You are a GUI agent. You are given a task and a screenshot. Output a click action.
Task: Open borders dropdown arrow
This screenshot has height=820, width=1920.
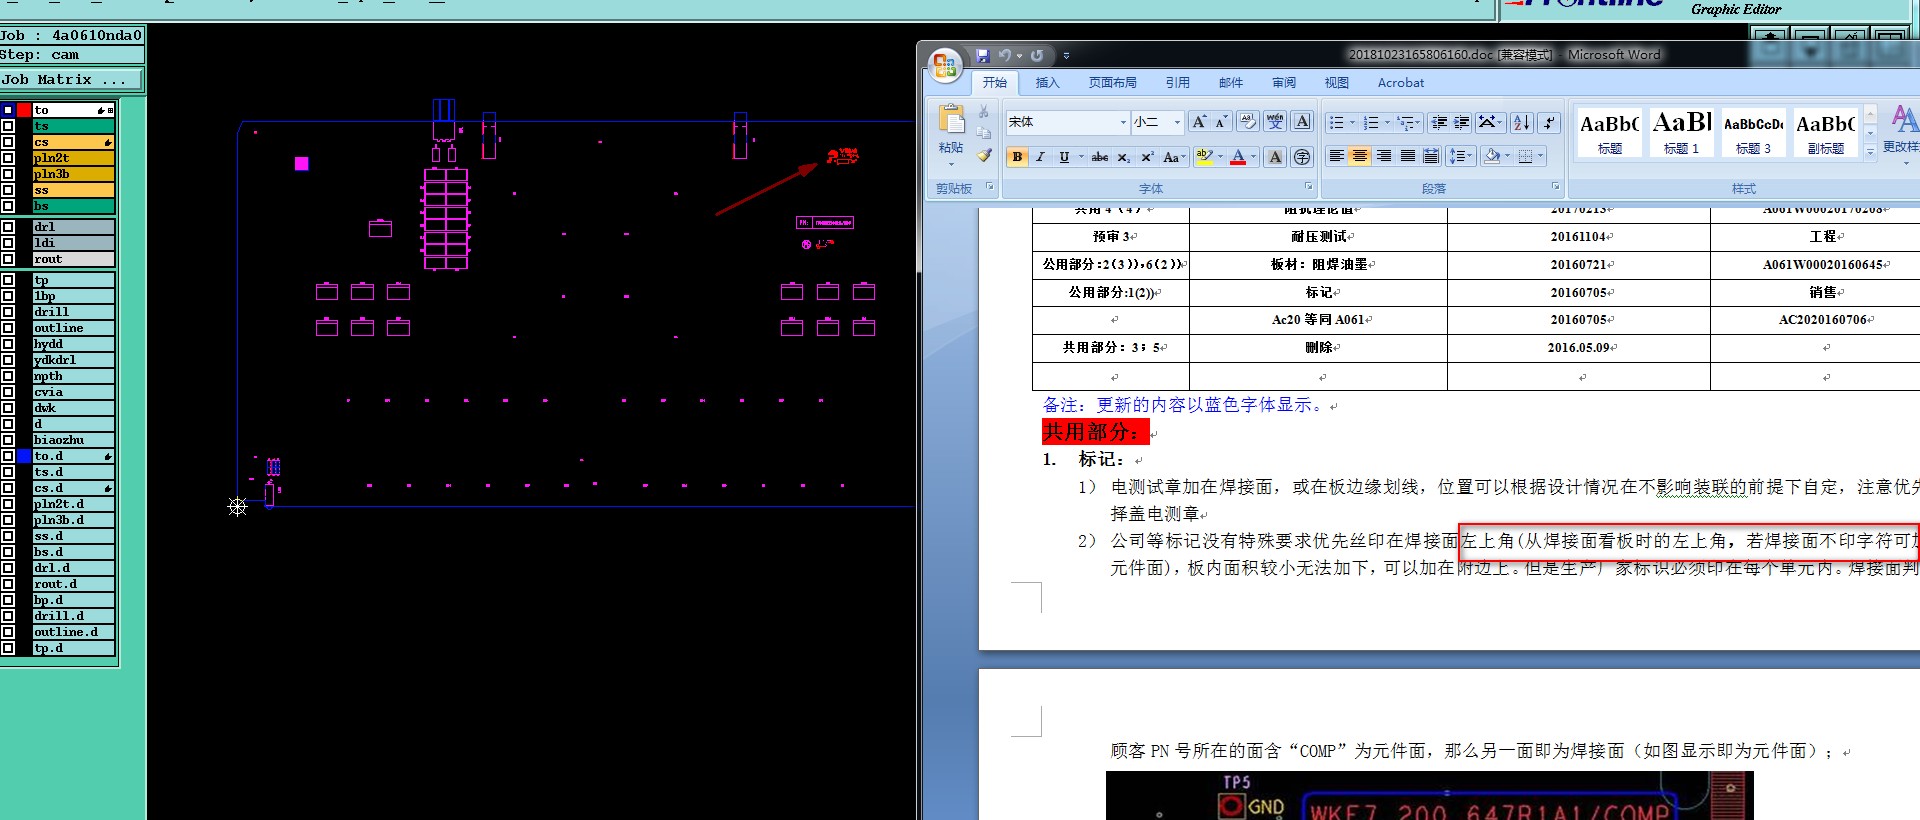click(1540, 156)
